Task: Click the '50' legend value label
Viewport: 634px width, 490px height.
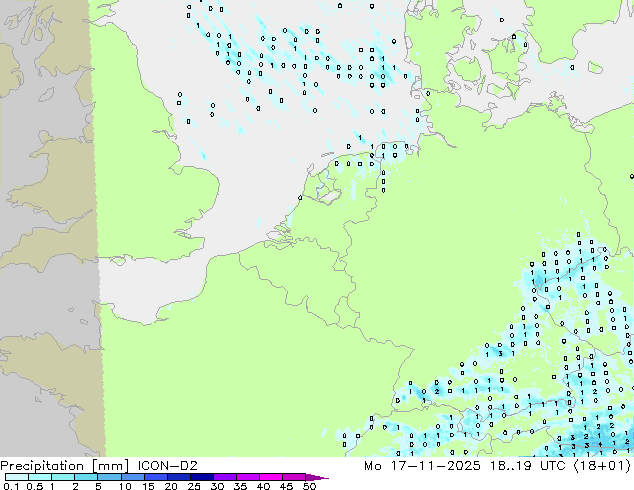Action: [309, 486]
